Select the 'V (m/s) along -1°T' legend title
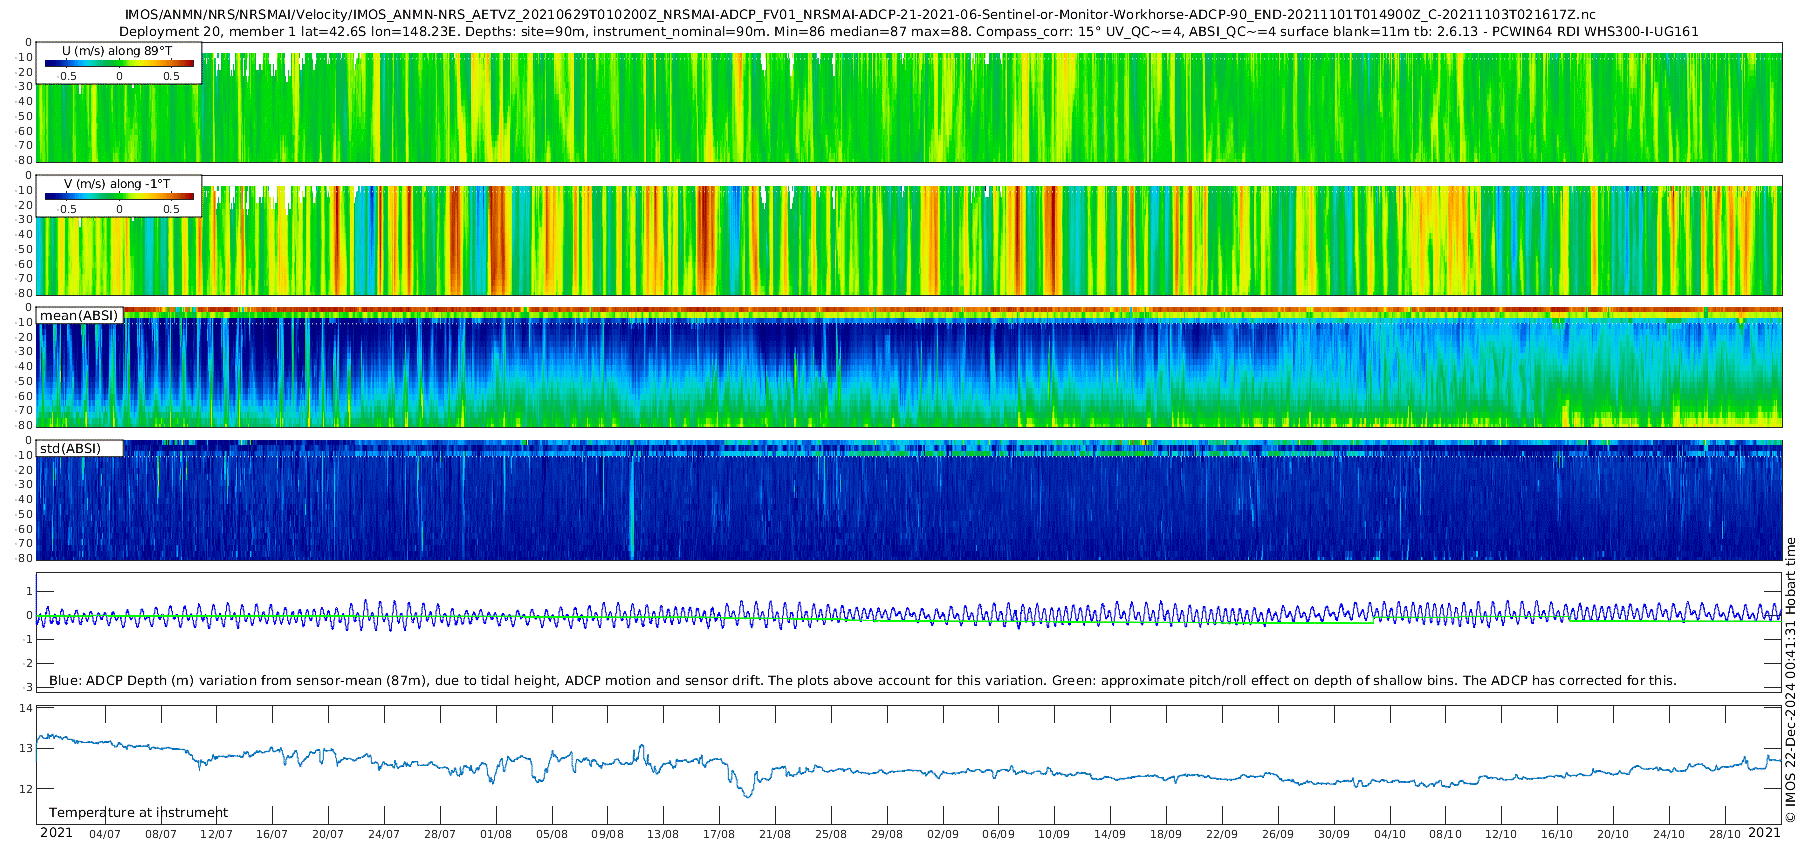This screenshot has height=850, width=1800. (117, 184)
